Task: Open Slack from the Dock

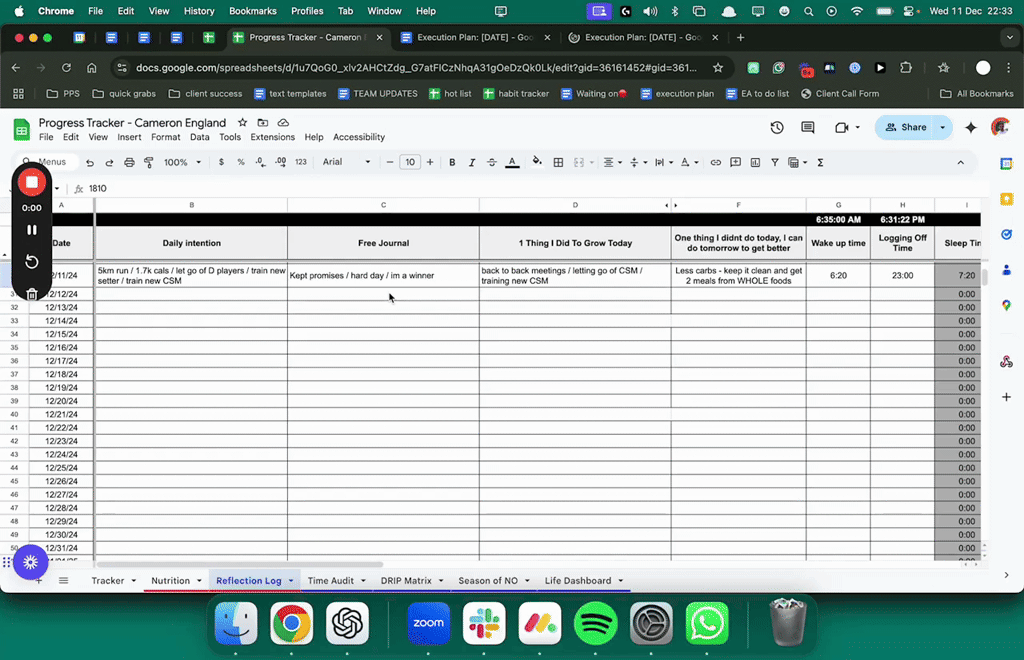Action: click(484, 623)
